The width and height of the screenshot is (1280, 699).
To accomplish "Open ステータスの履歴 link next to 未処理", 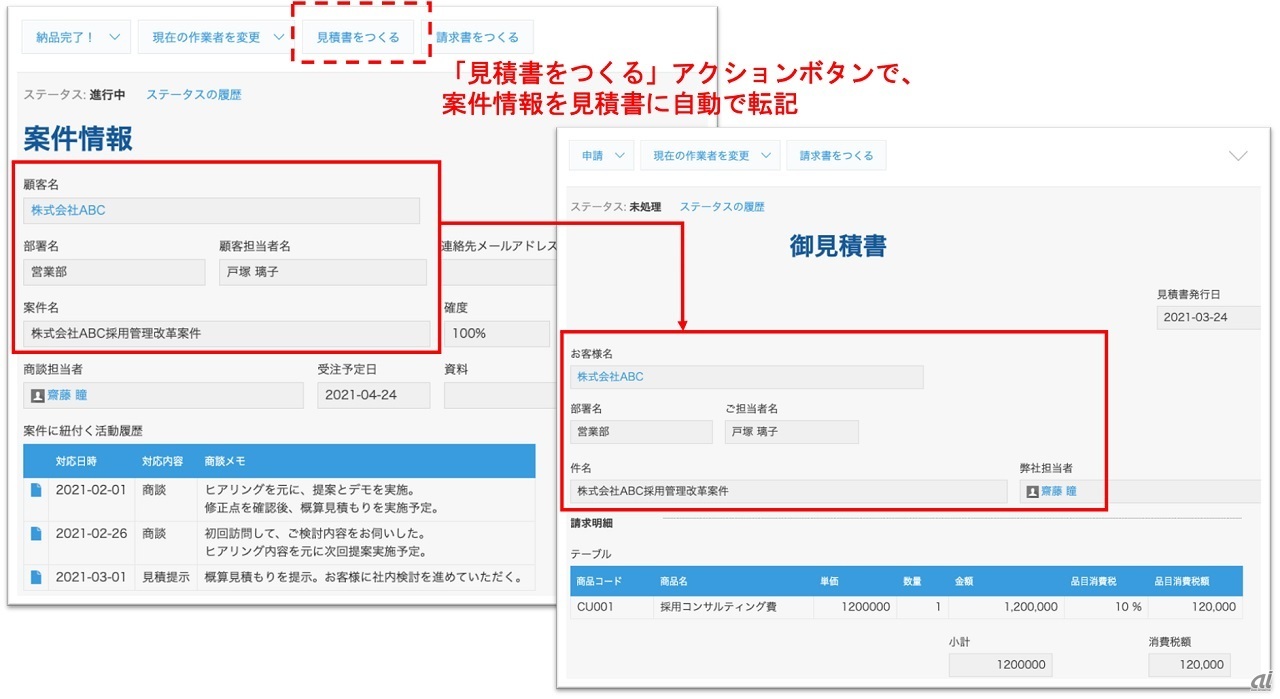I will (x=722, y=207).
